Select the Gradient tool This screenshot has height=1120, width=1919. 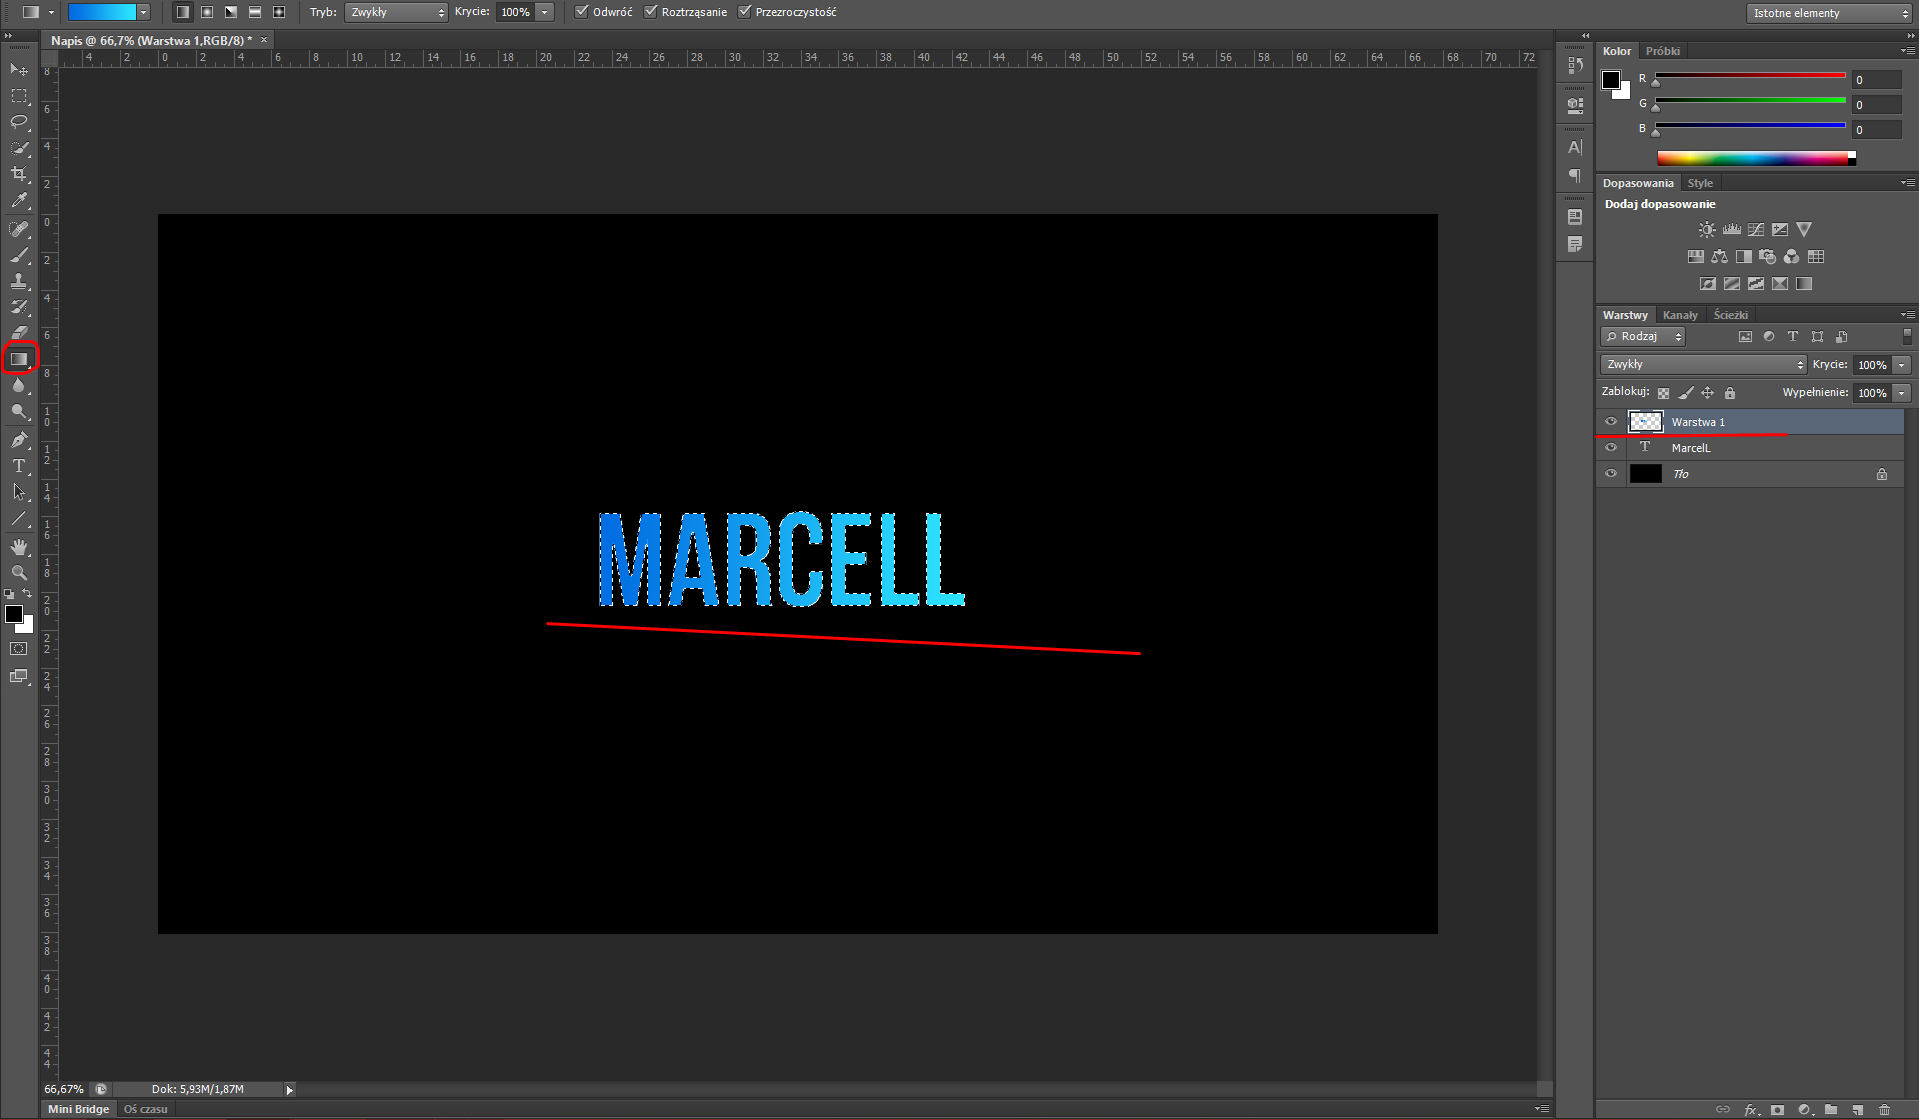point(19,359)
